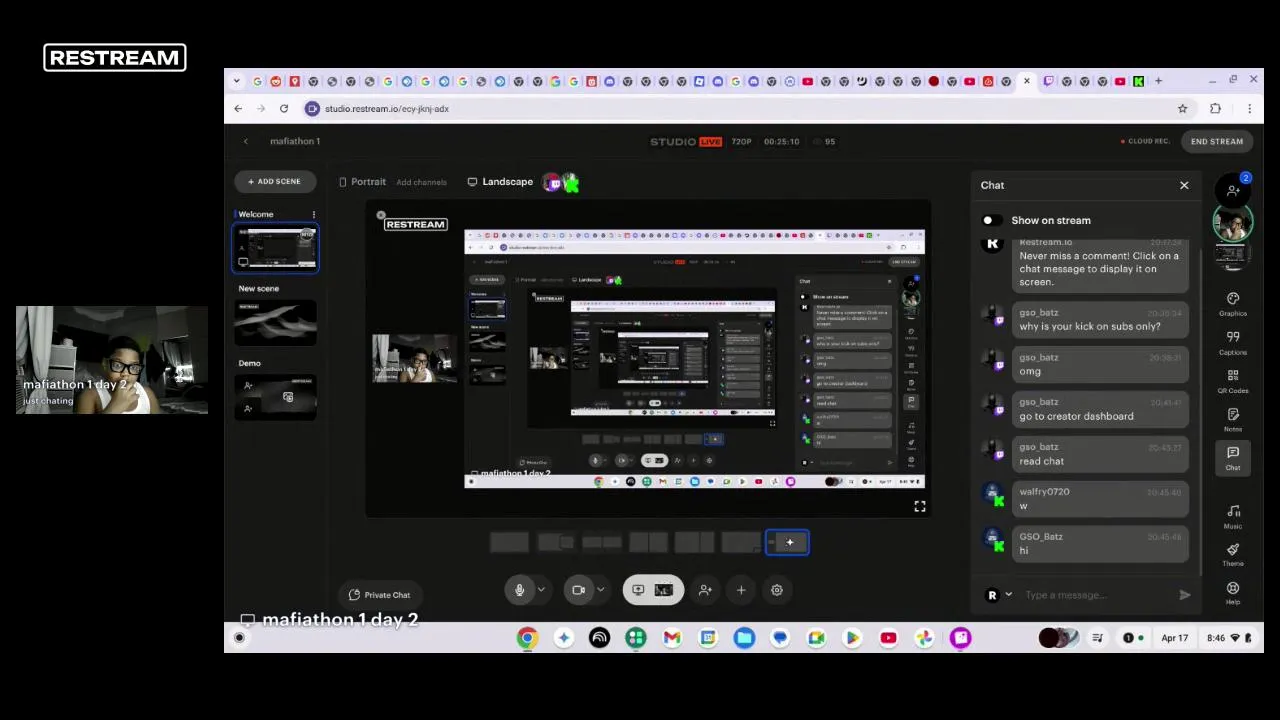This screenshot has height=720, width=1280.
Task: Reload the browser page
Action: point(284,108)
